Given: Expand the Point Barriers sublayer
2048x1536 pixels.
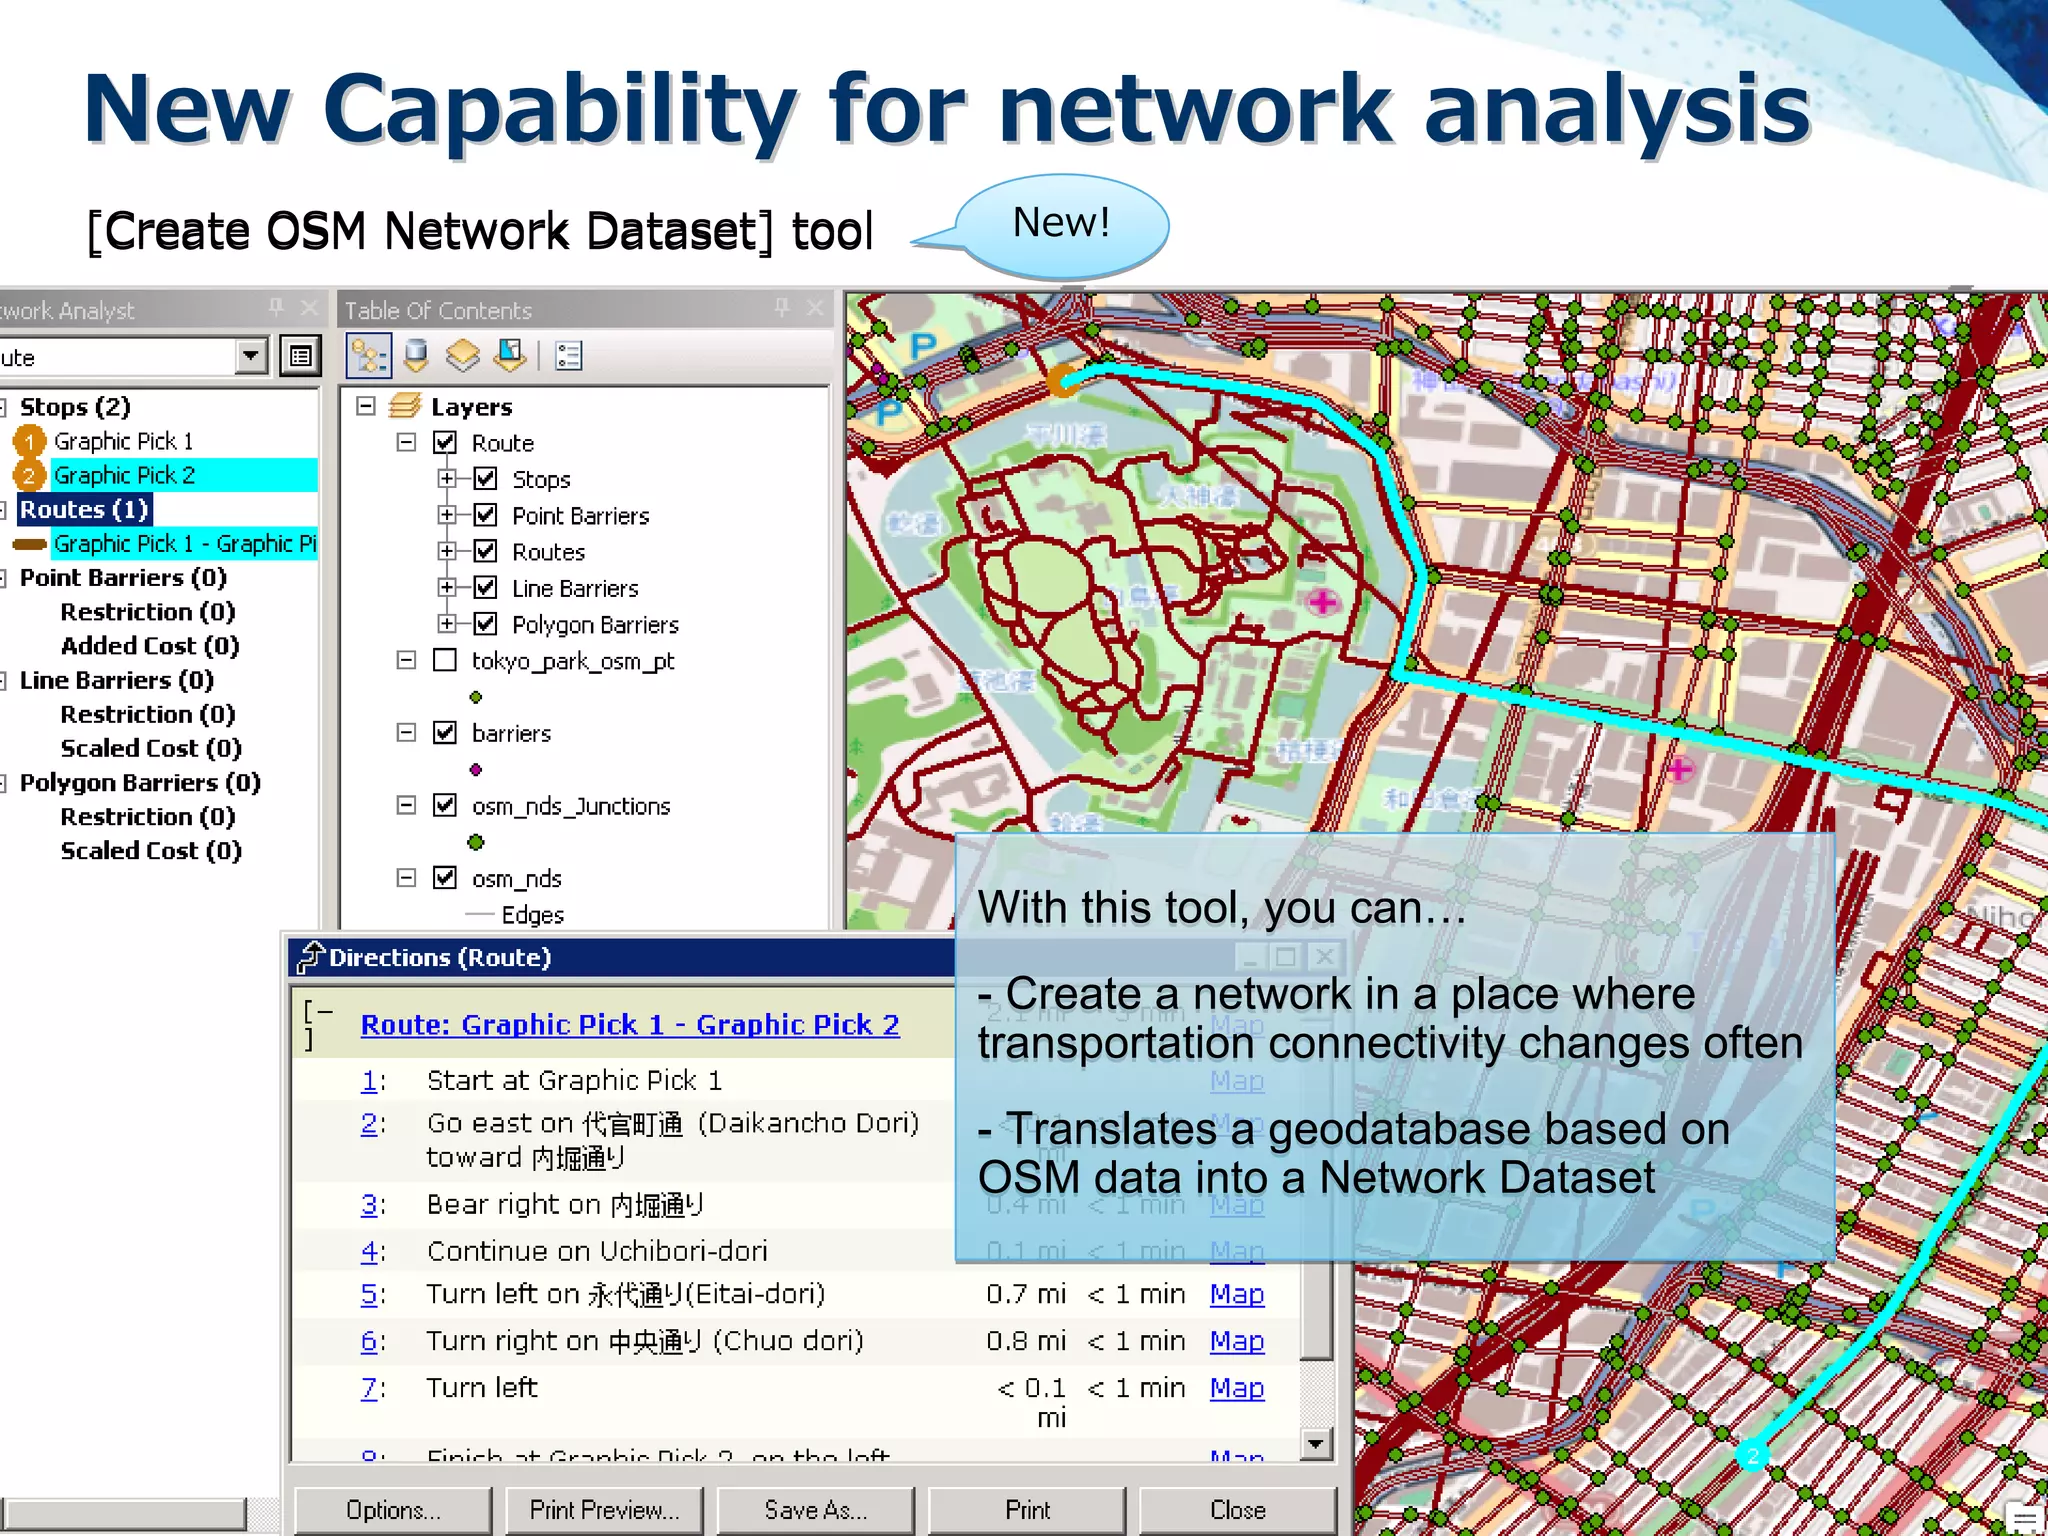Looking at the screenshot, I should tap(447, 515).
